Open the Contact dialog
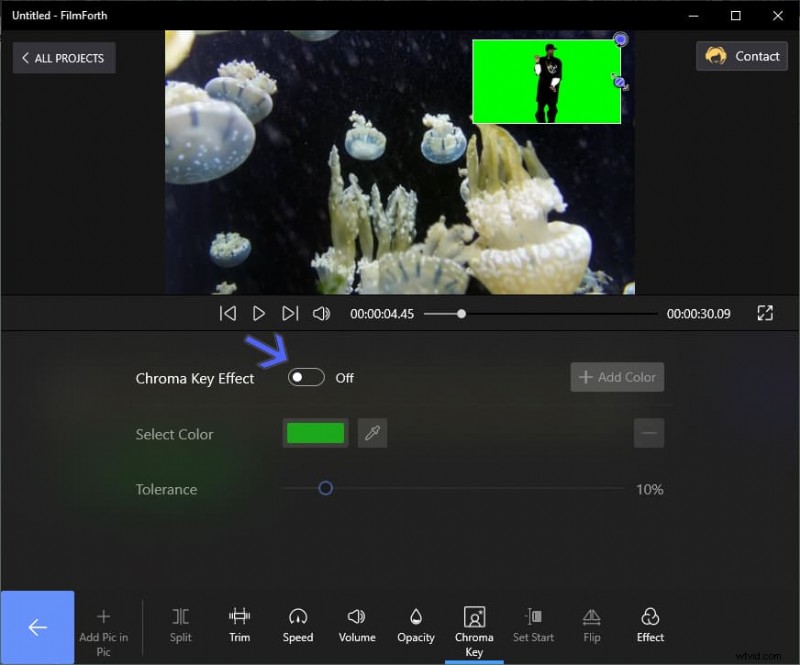Viewport: 800px width, 665px height. click(741, 56)
